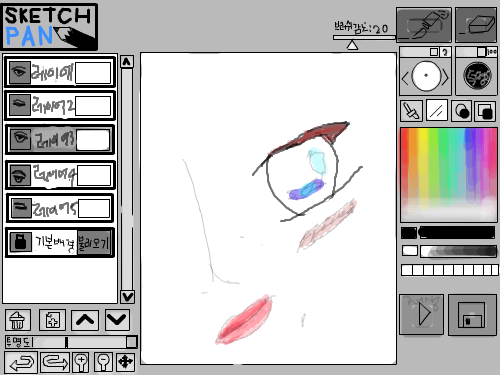
Task: Click the grayscale gradient bar
Action: (459, 251)
